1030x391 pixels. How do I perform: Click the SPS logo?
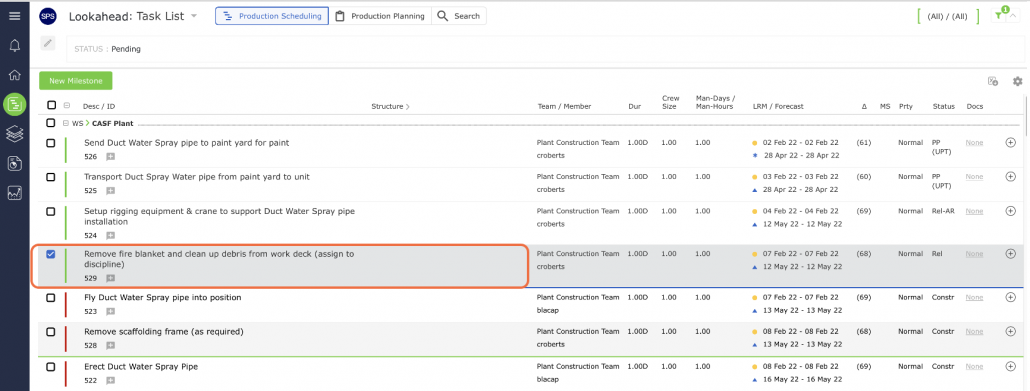coord(48,16)
